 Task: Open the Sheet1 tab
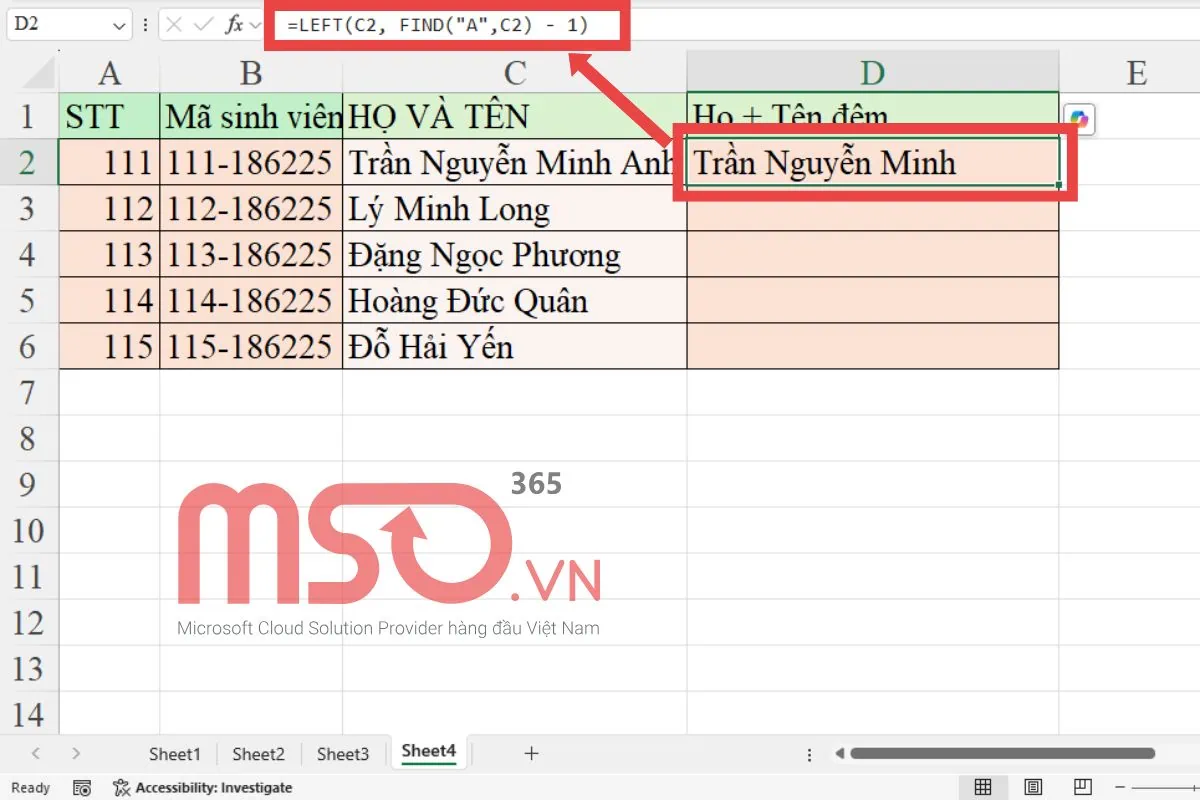point(175,754)
